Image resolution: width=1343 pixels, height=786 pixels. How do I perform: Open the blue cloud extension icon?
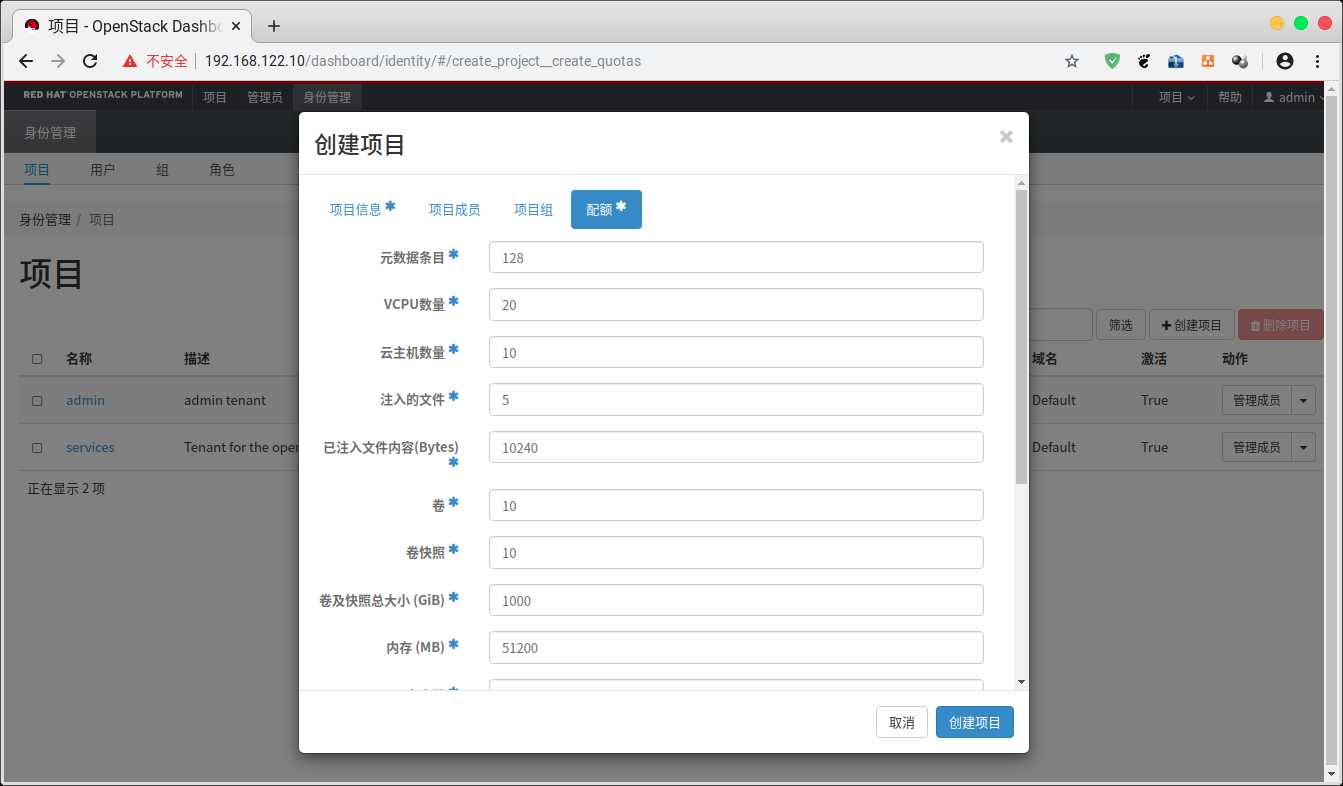[1176, 61]
